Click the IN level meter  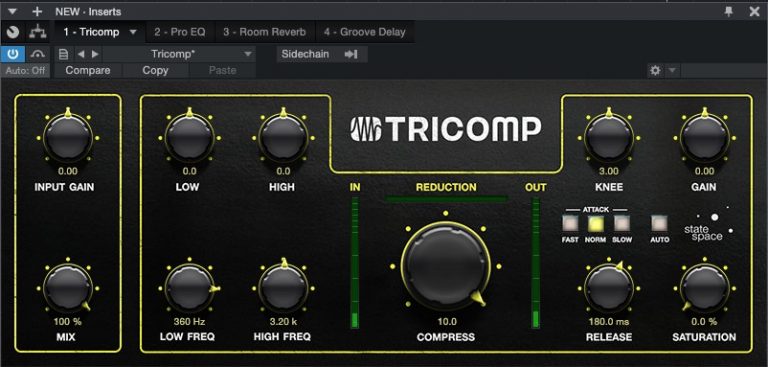tap(355, 263)
